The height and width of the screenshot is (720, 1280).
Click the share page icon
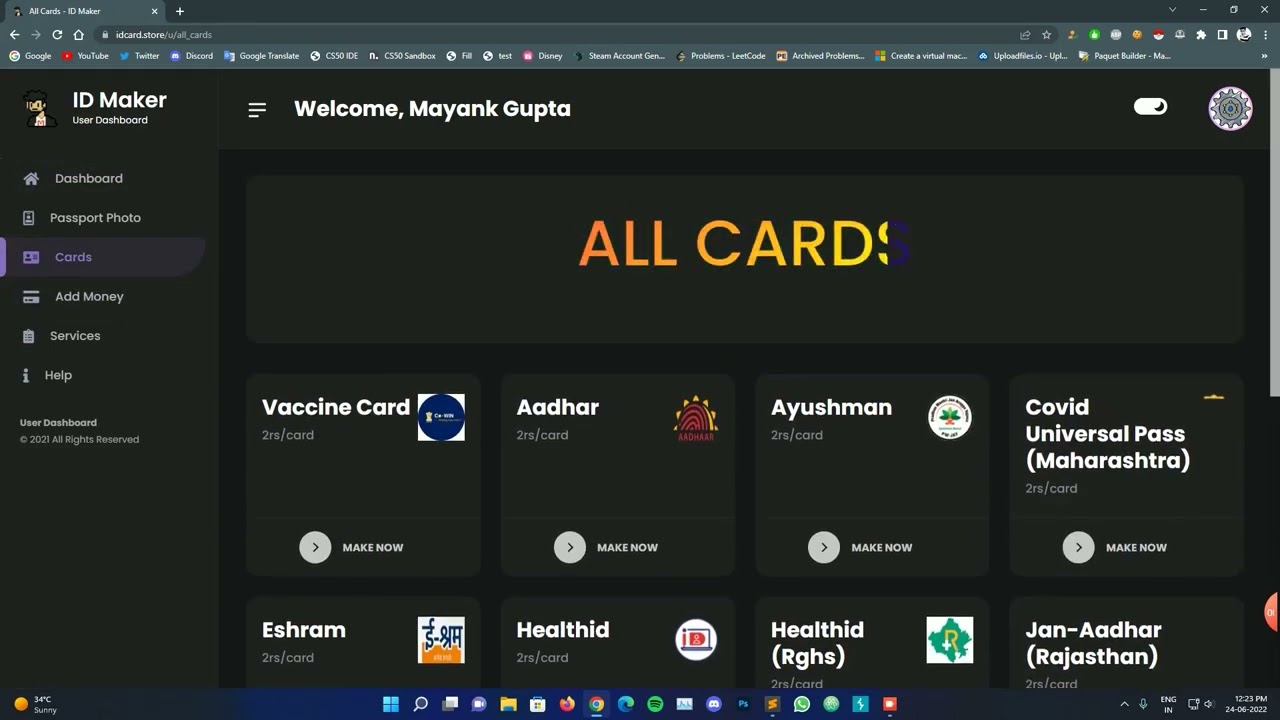pos(1025,34)
